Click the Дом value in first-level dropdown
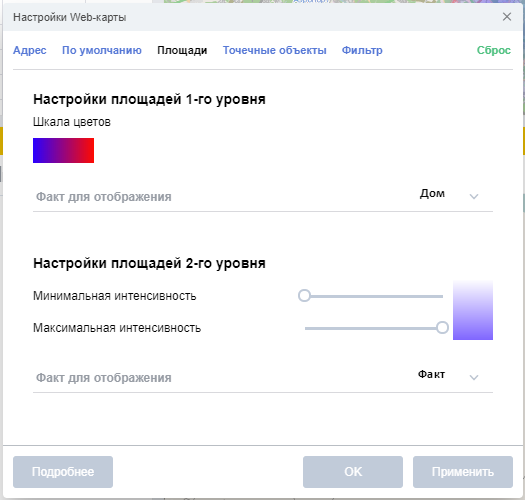 pos(432,194)
